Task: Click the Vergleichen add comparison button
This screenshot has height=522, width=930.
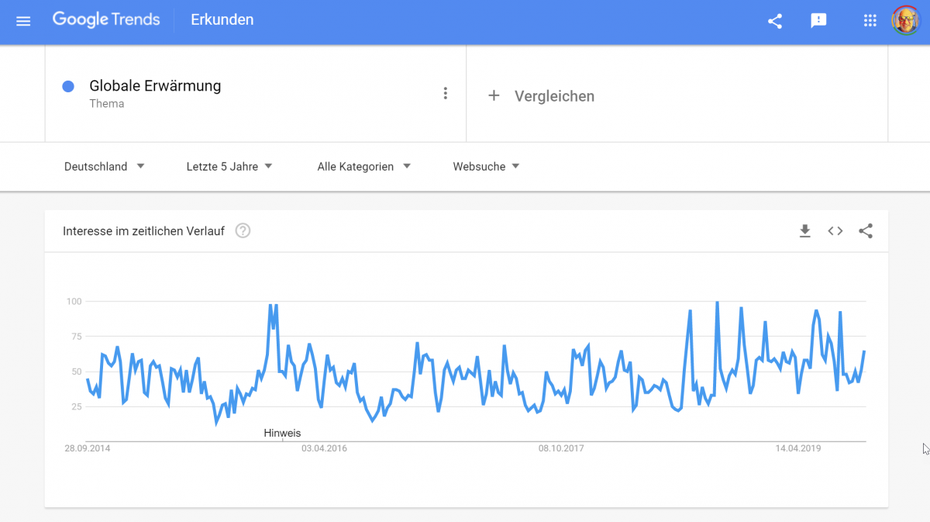Action: coord(541,96)
